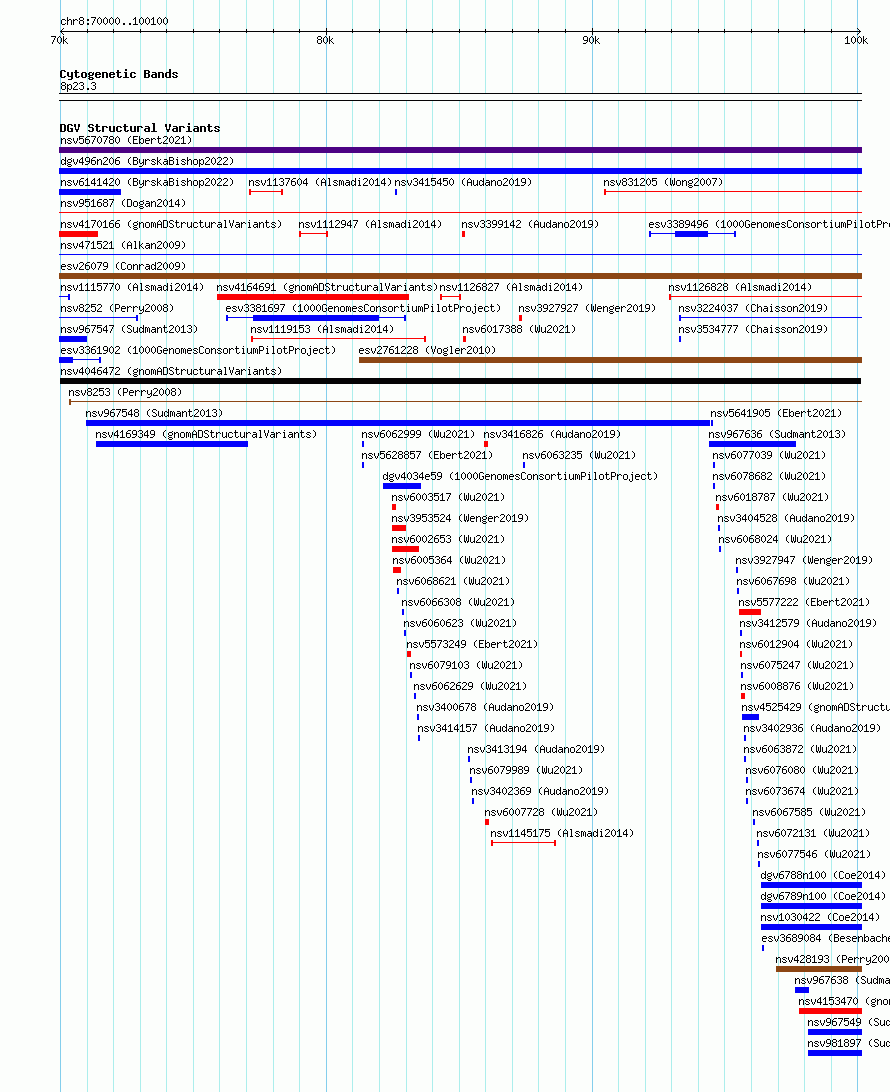Select nsv3953524 (Wenger2019) label
Viewport: 890px width, 1092px height.
(460, 518)
